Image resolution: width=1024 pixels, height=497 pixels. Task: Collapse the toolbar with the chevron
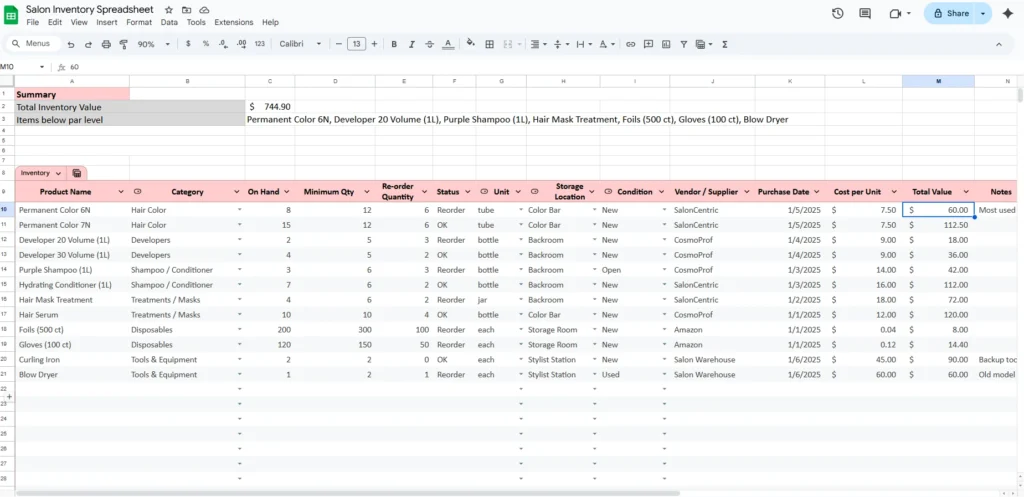coord(999,44)
